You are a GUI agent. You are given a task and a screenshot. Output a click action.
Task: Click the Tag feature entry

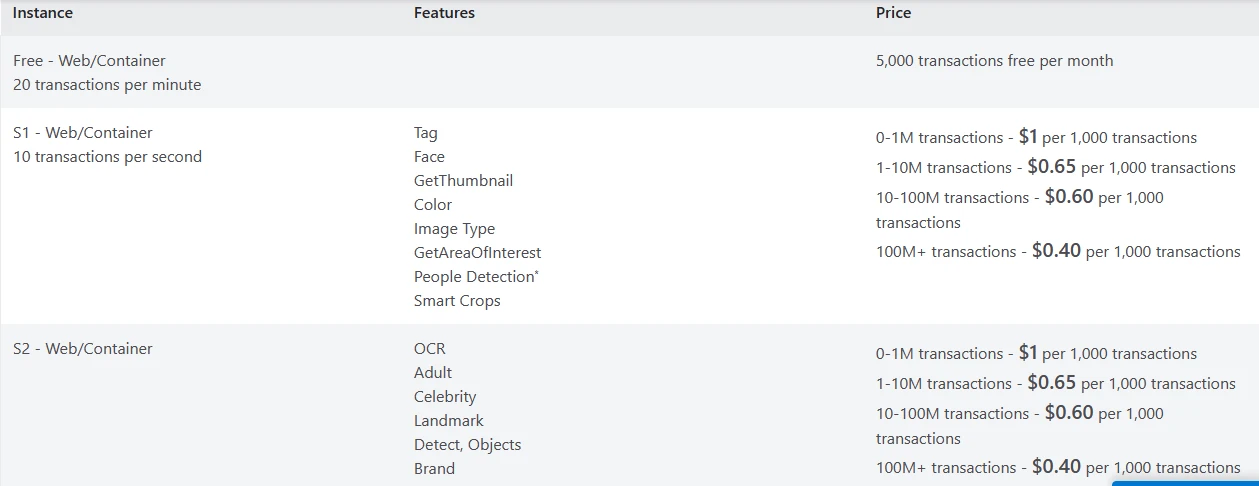coord(426,133)
